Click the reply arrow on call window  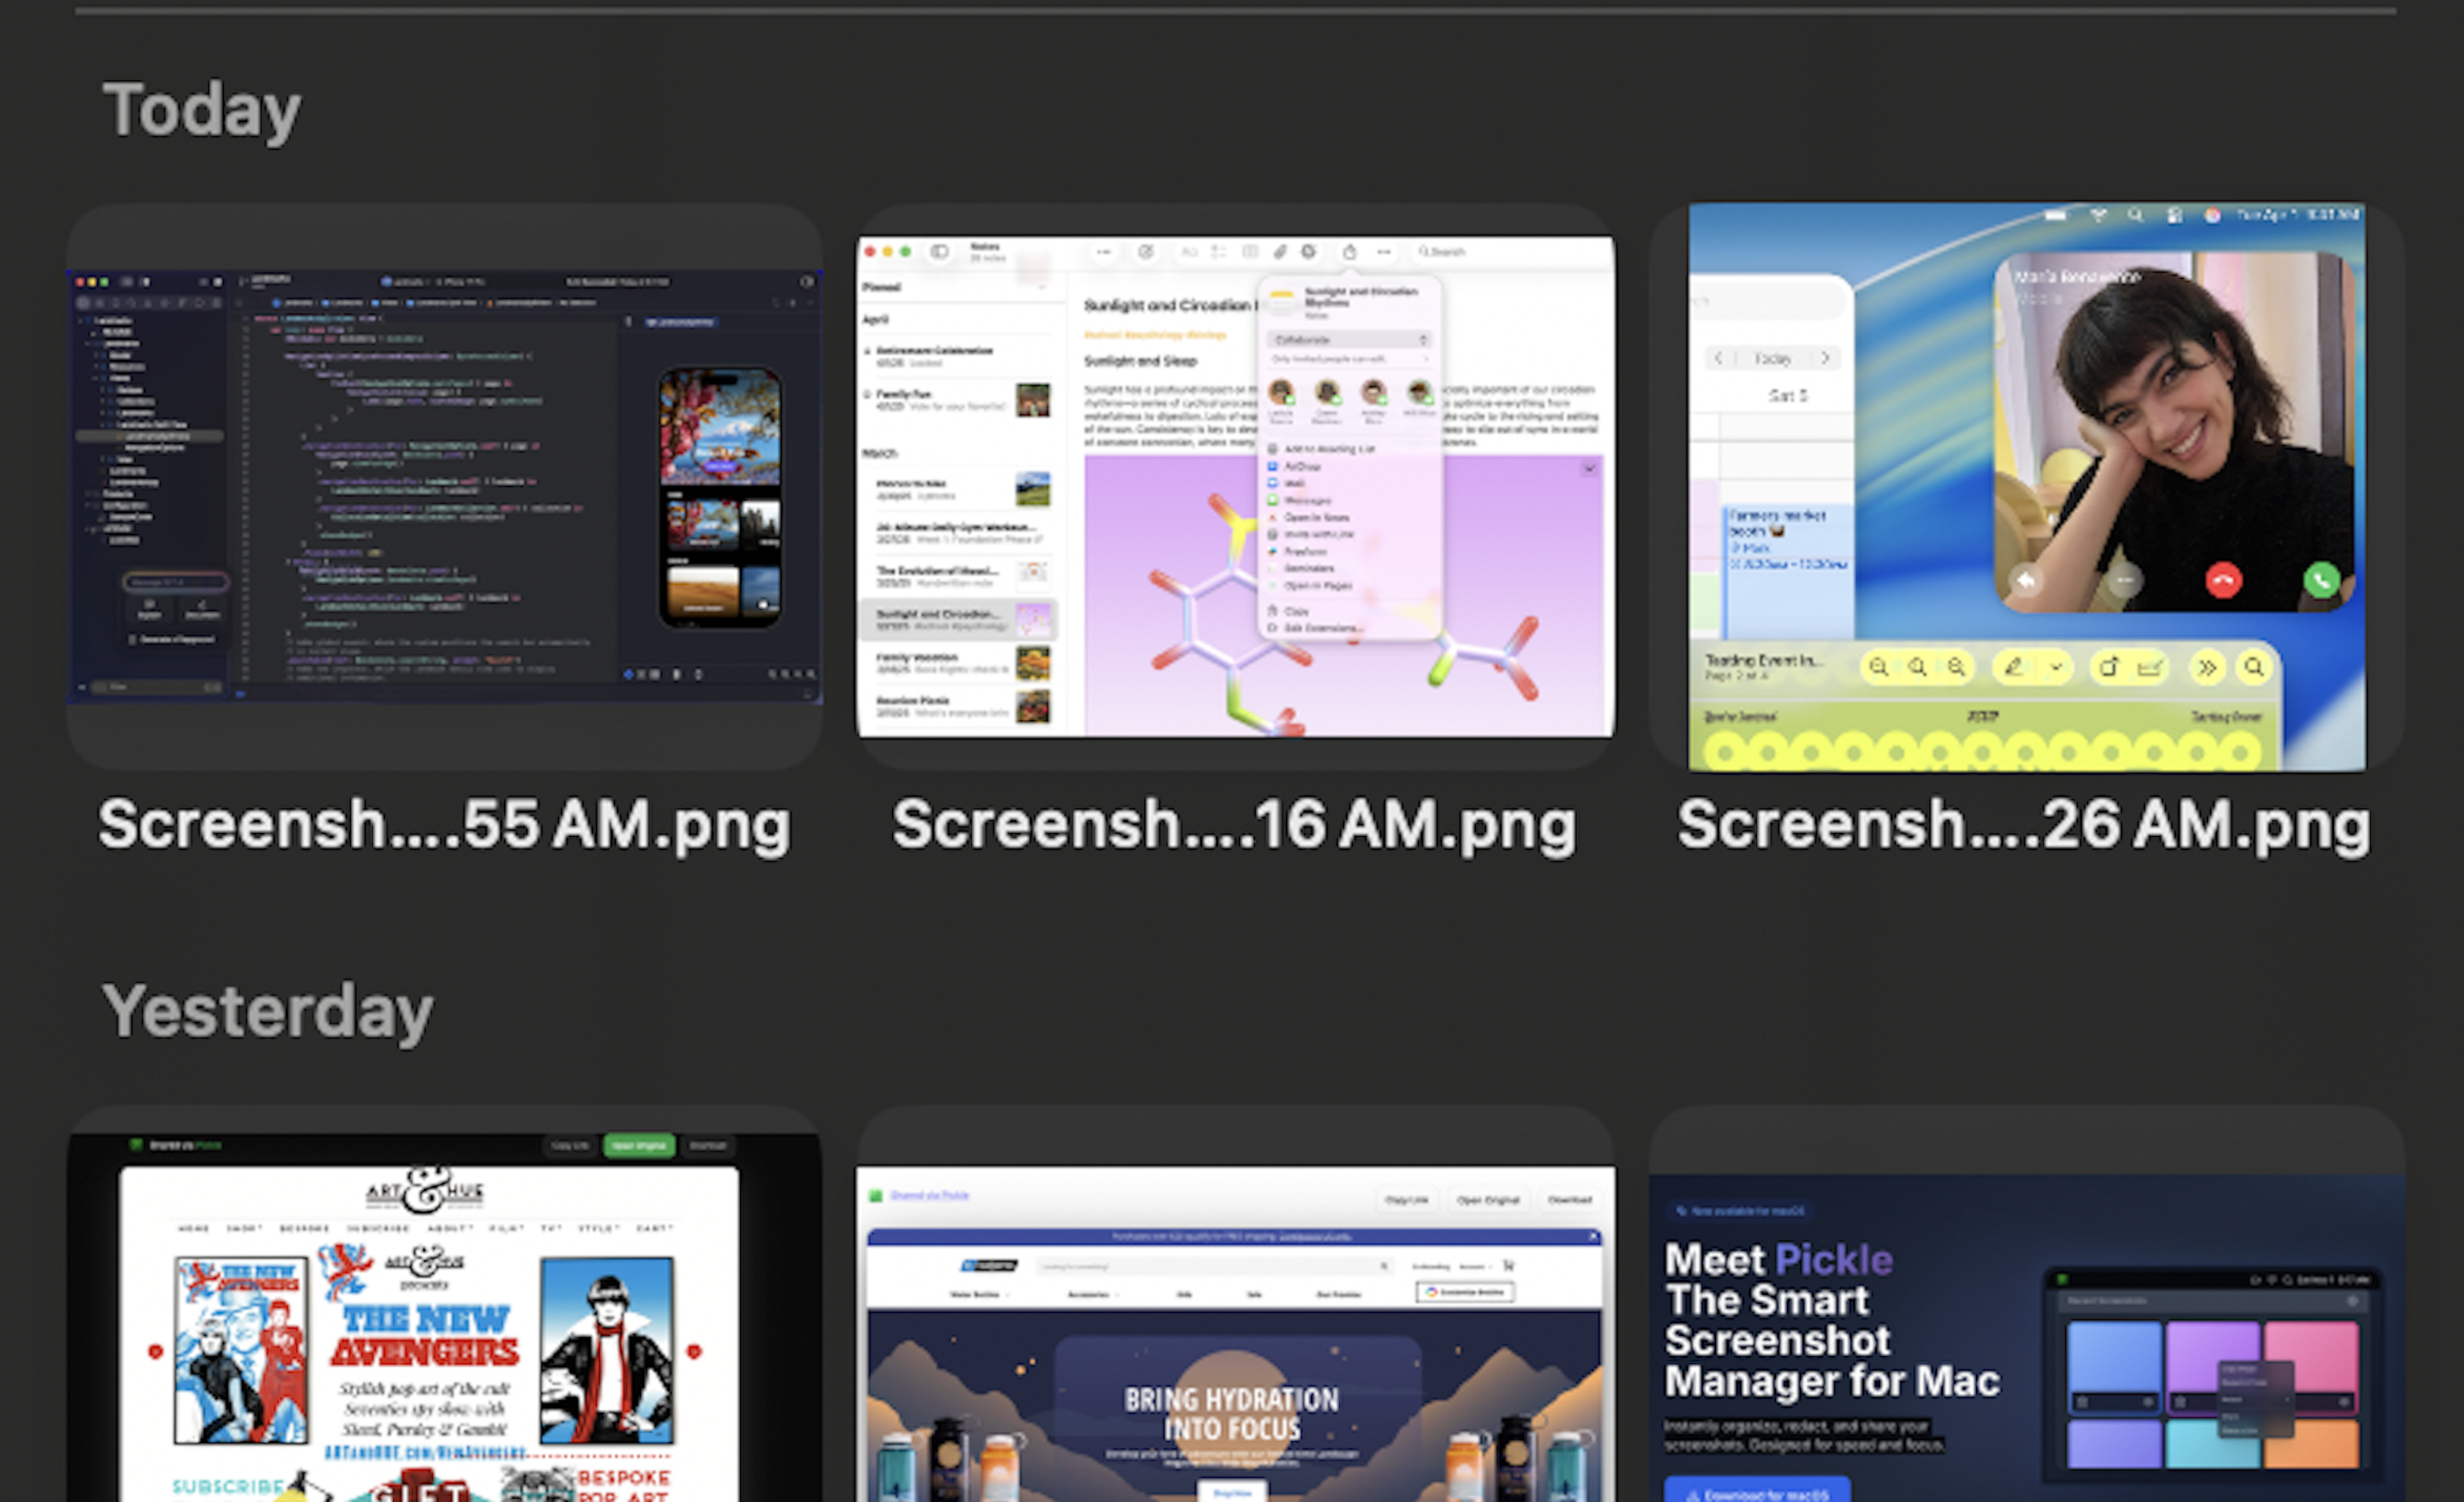click(2026, 580)
